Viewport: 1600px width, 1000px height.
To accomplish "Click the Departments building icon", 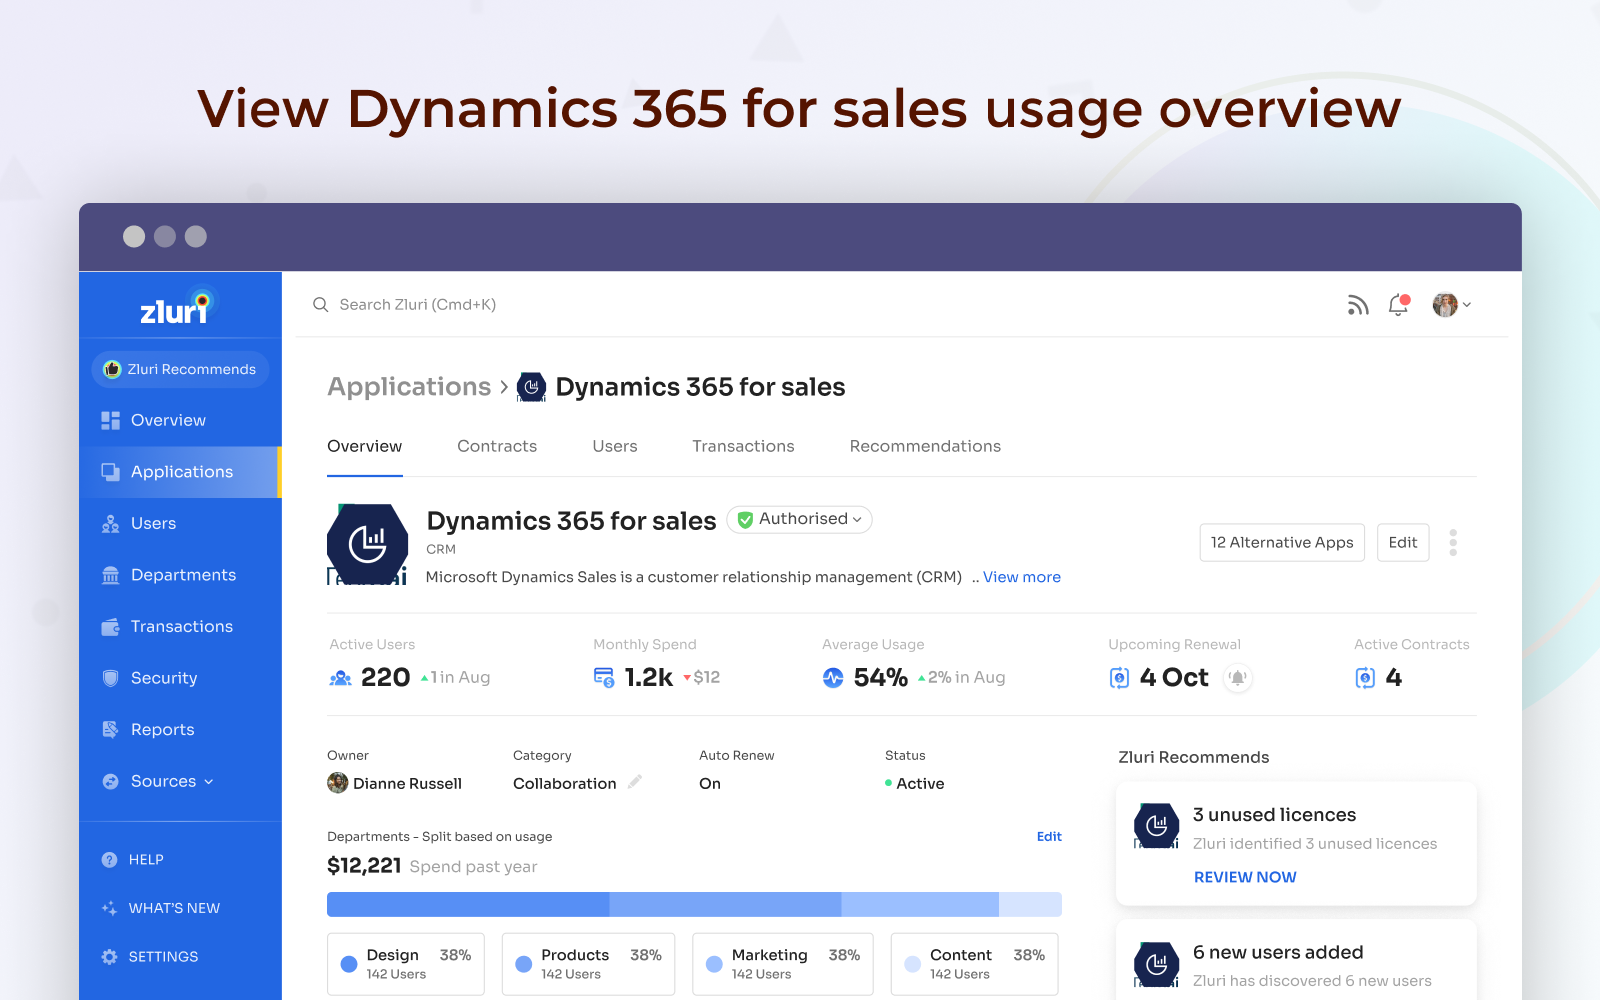I will [110, 575].
